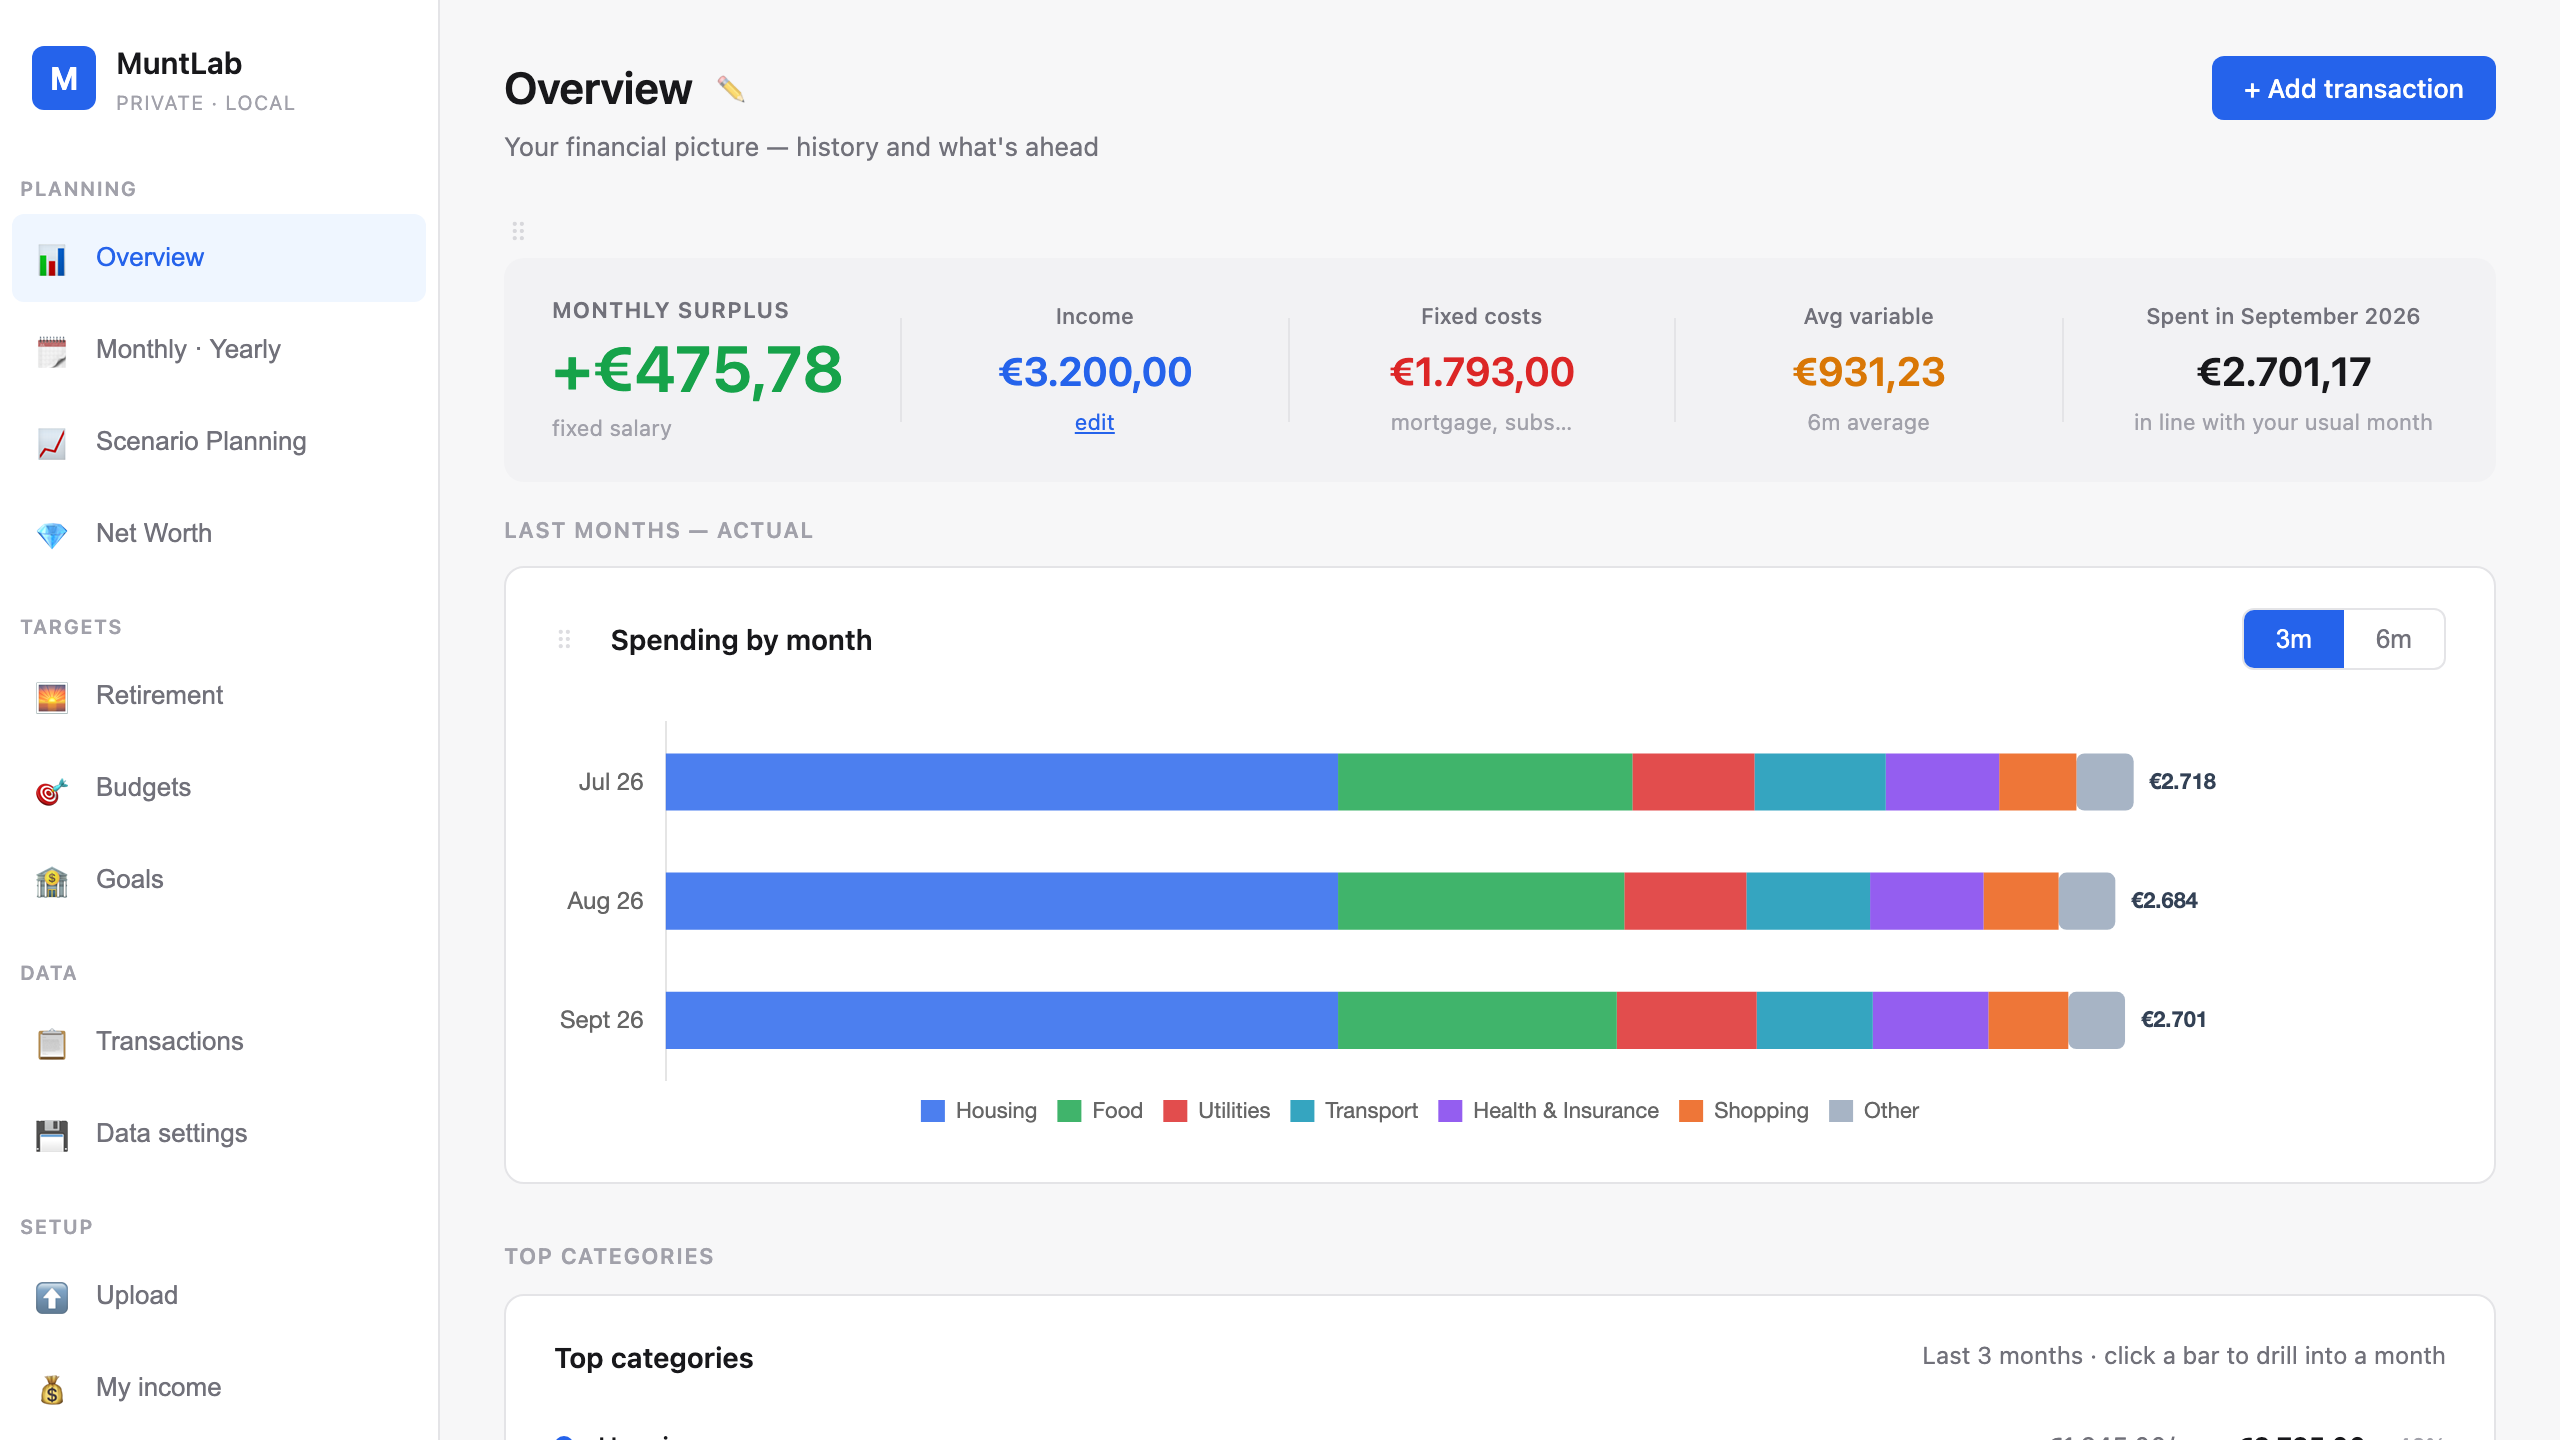The image size is (2560, 1440).
Task: Open Net Worth from the sidebar
Action: pos(218,534)
